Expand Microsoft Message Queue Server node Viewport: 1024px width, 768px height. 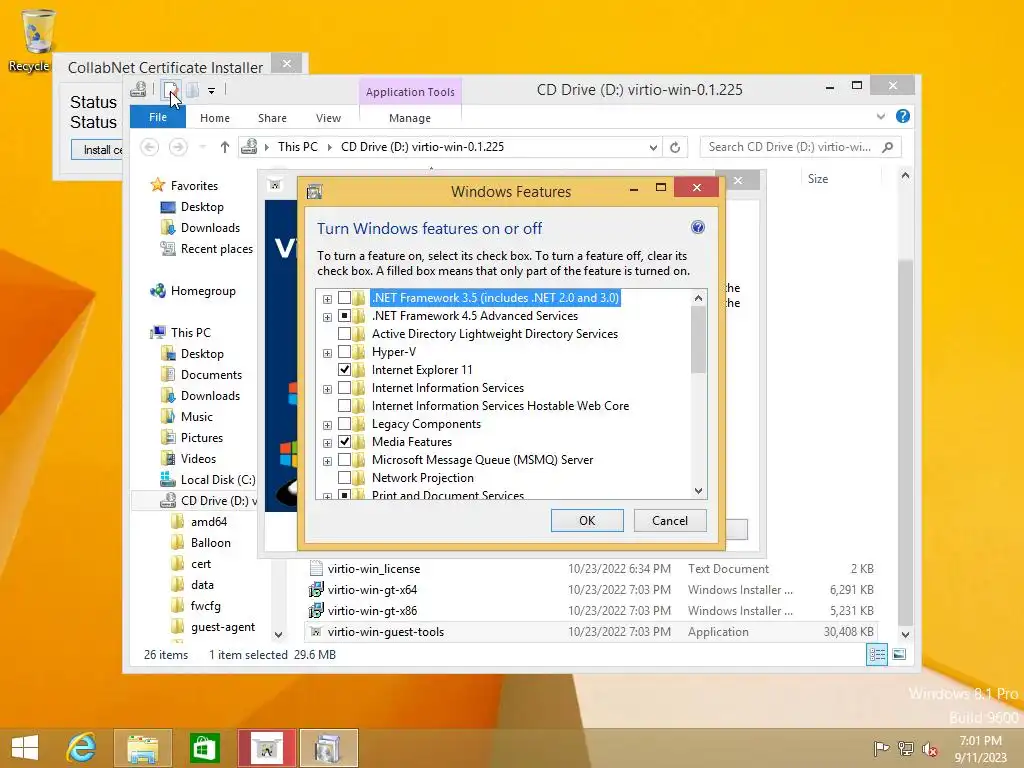pyautogui.click(x=327, y=461)
